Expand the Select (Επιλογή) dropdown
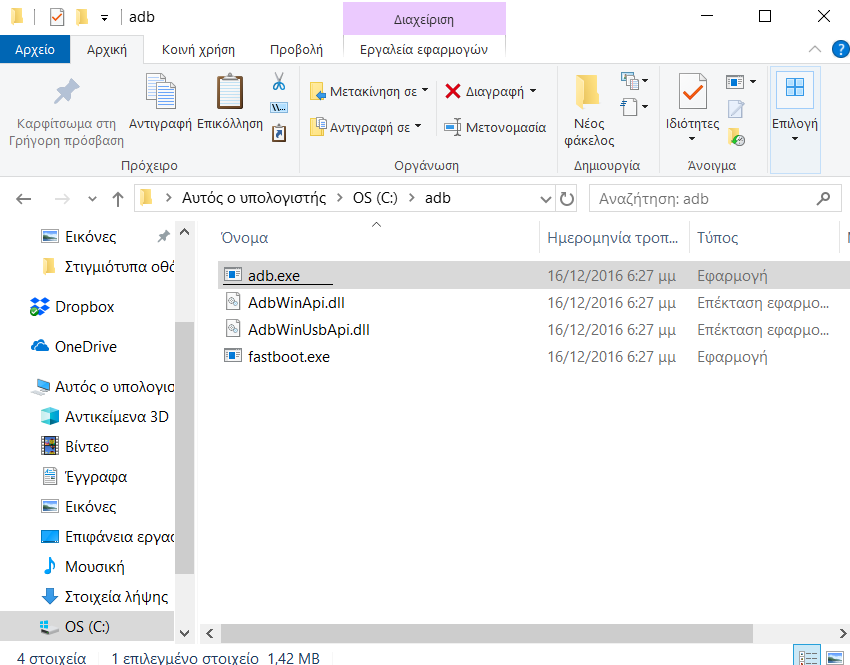This screenshot has height=665, width=850. coord(795,138)
